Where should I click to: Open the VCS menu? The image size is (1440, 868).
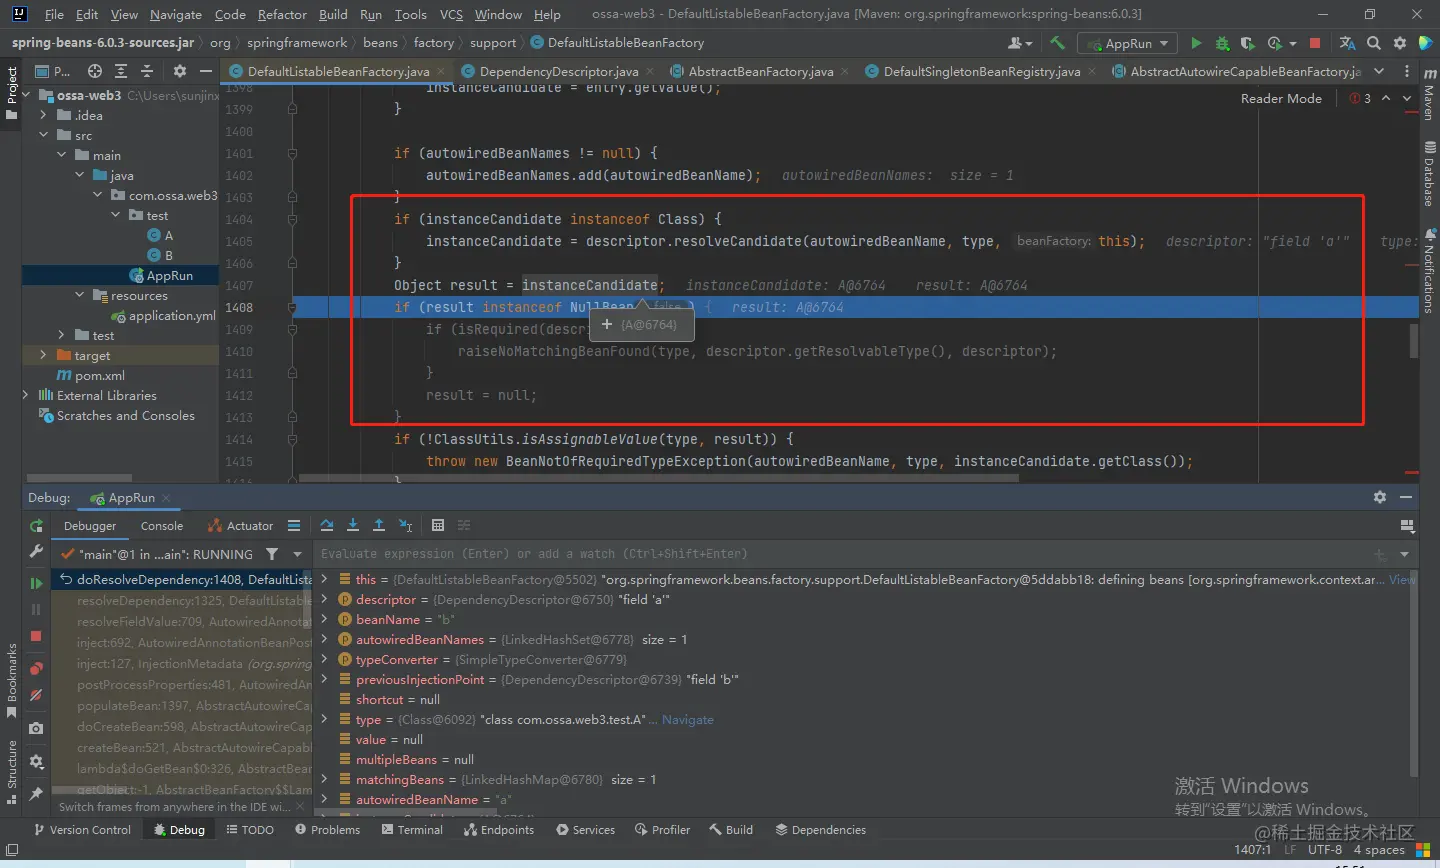click(451, 14)
